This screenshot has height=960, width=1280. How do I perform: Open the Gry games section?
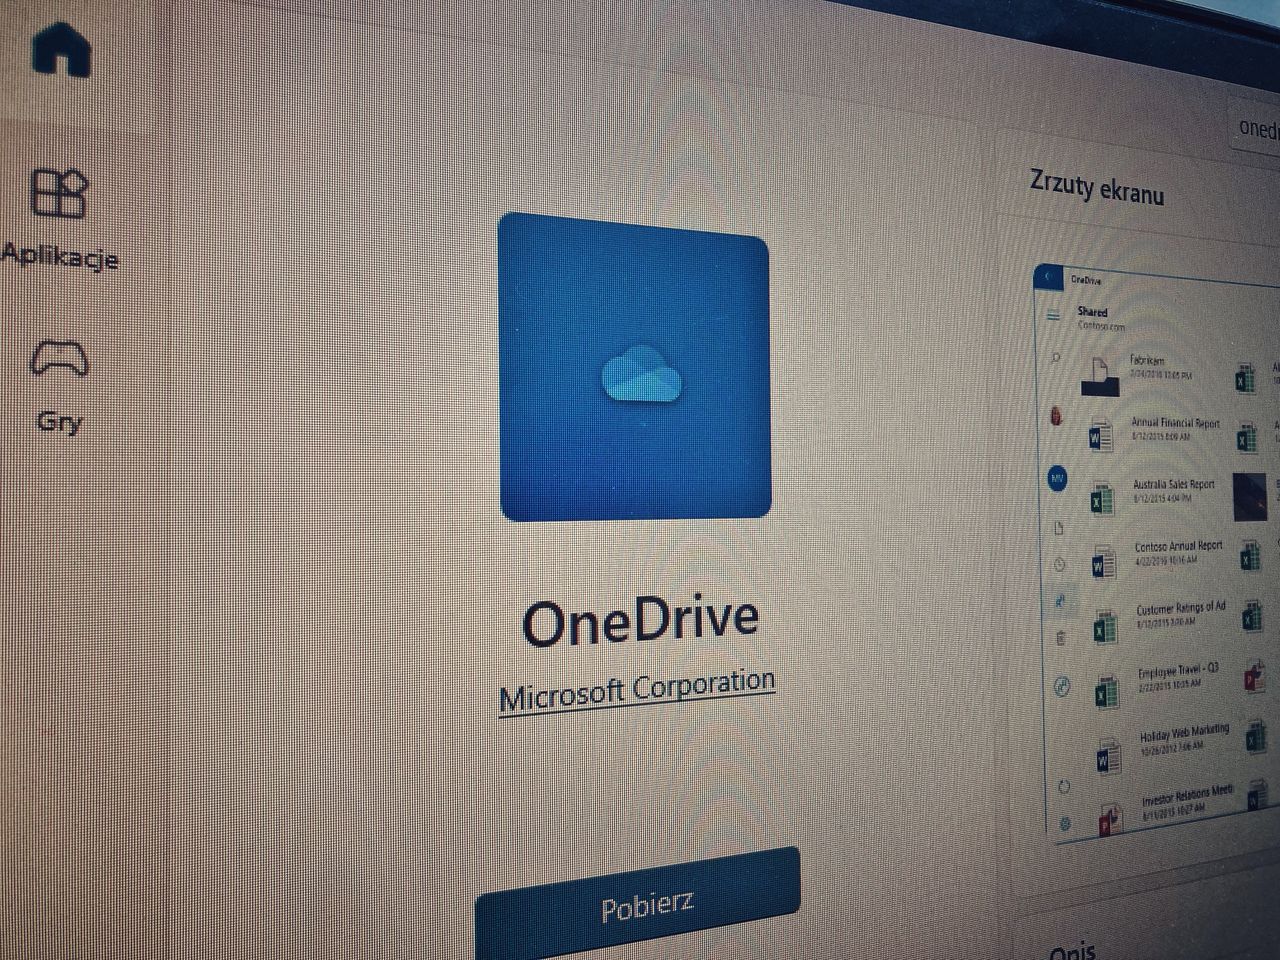click(x=61, y=385)
